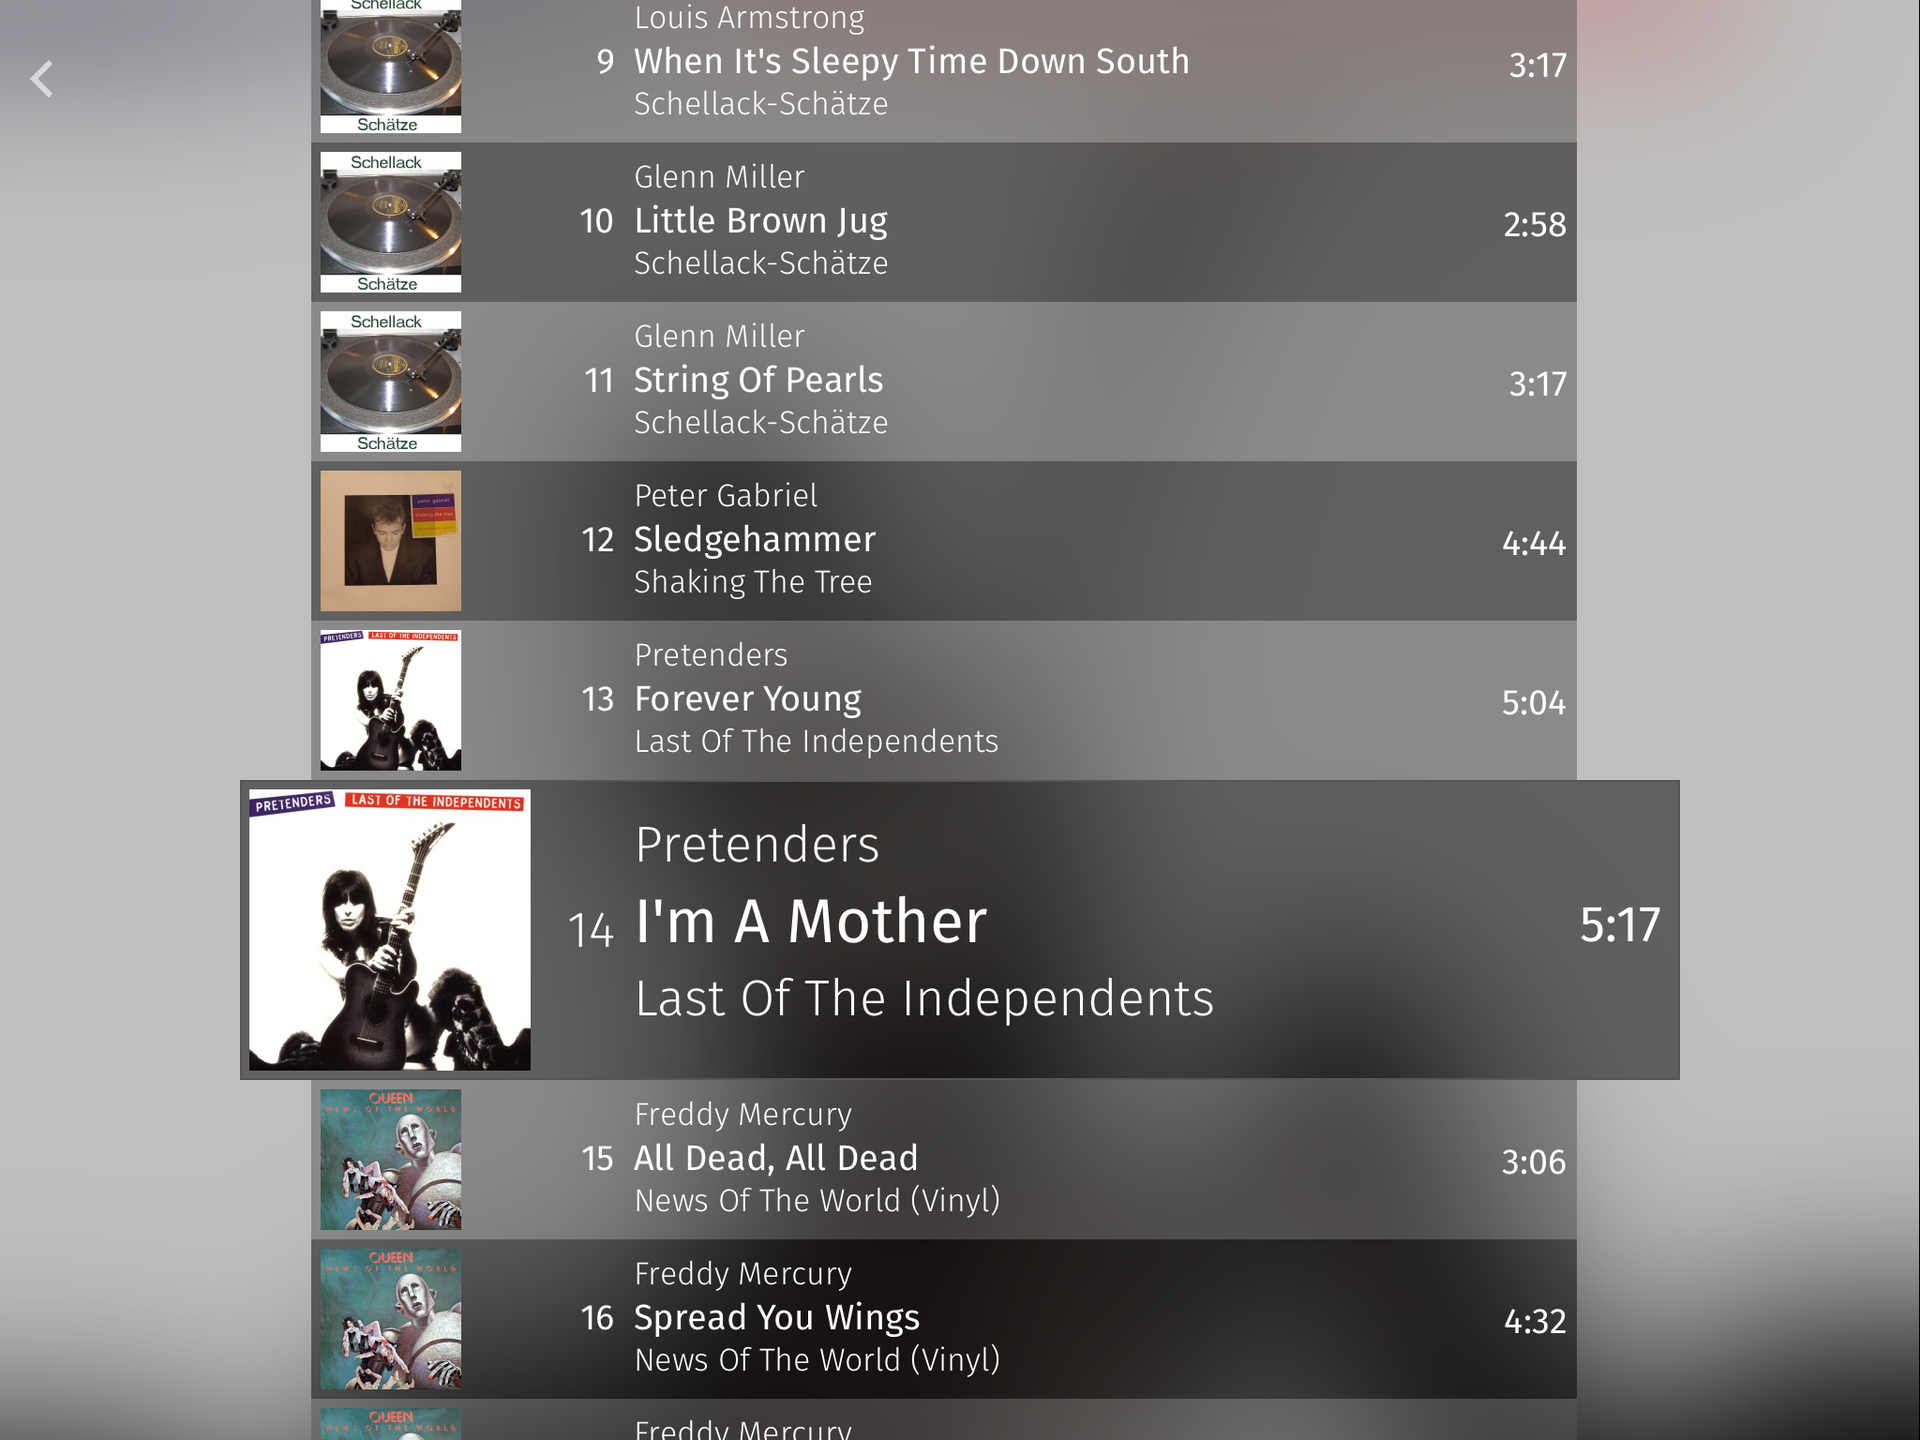
Task: Tap the Pretenders cover beside Forever Young
Action: 390,700
